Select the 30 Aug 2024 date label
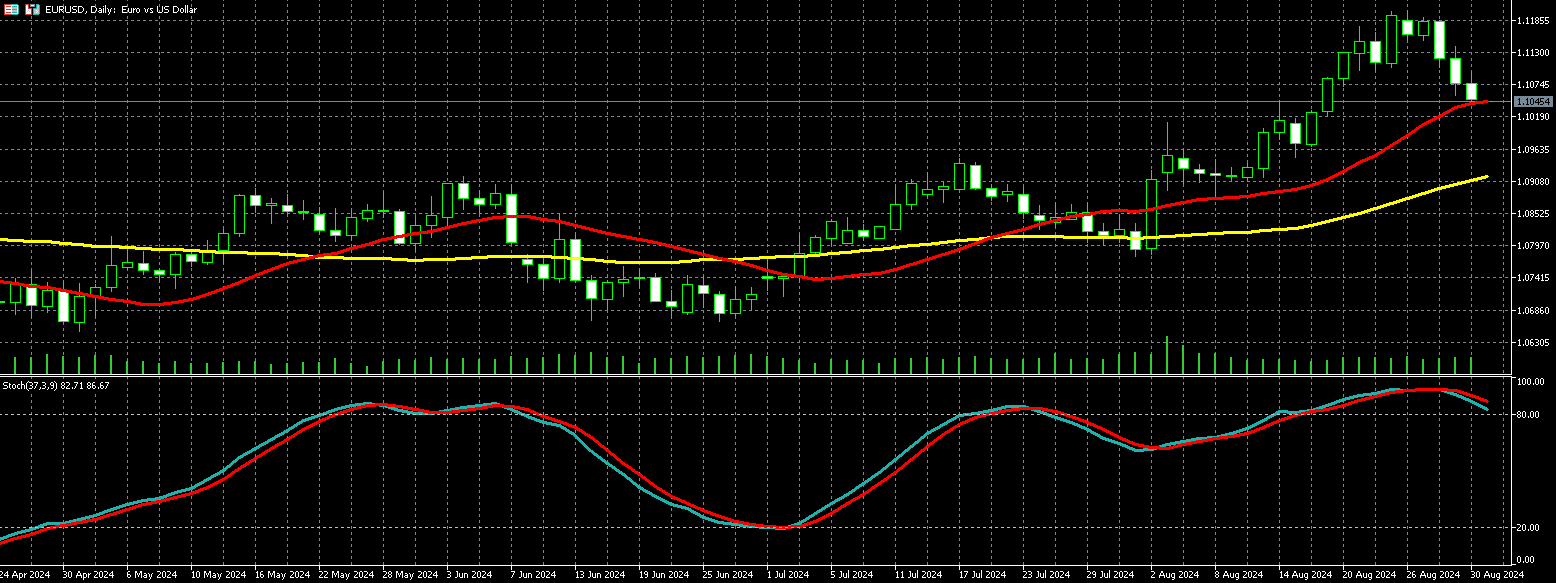 1494,575
